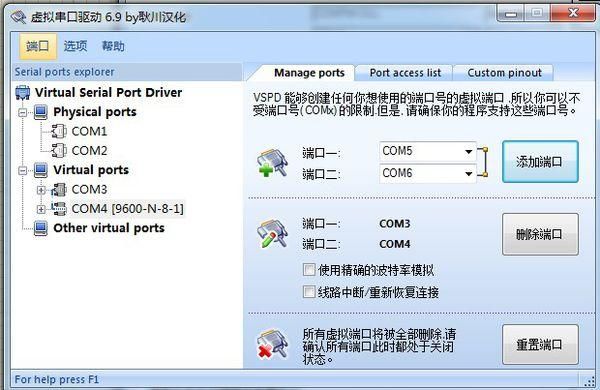Collapse the Virtual ports tree node
600x390 pixels.
coord(23,170)
